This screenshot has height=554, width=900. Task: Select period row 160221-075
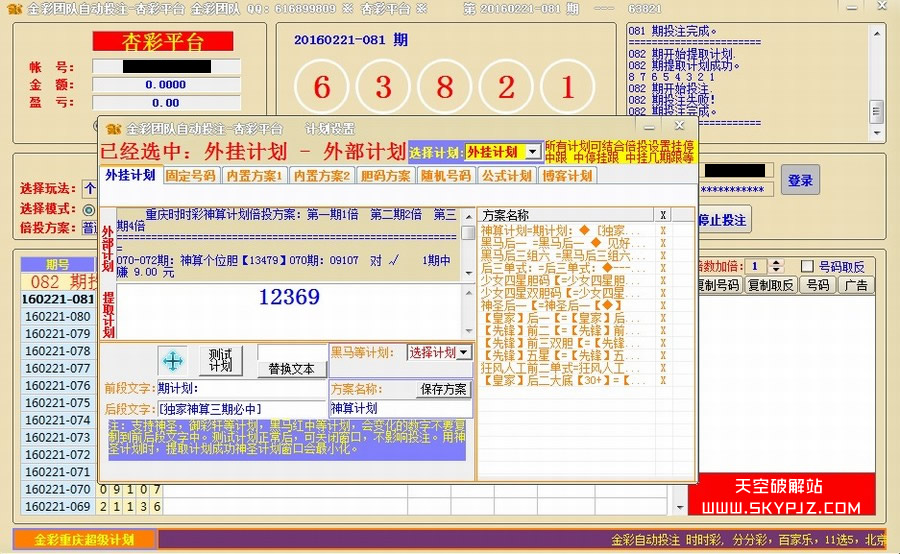point(58,402)
